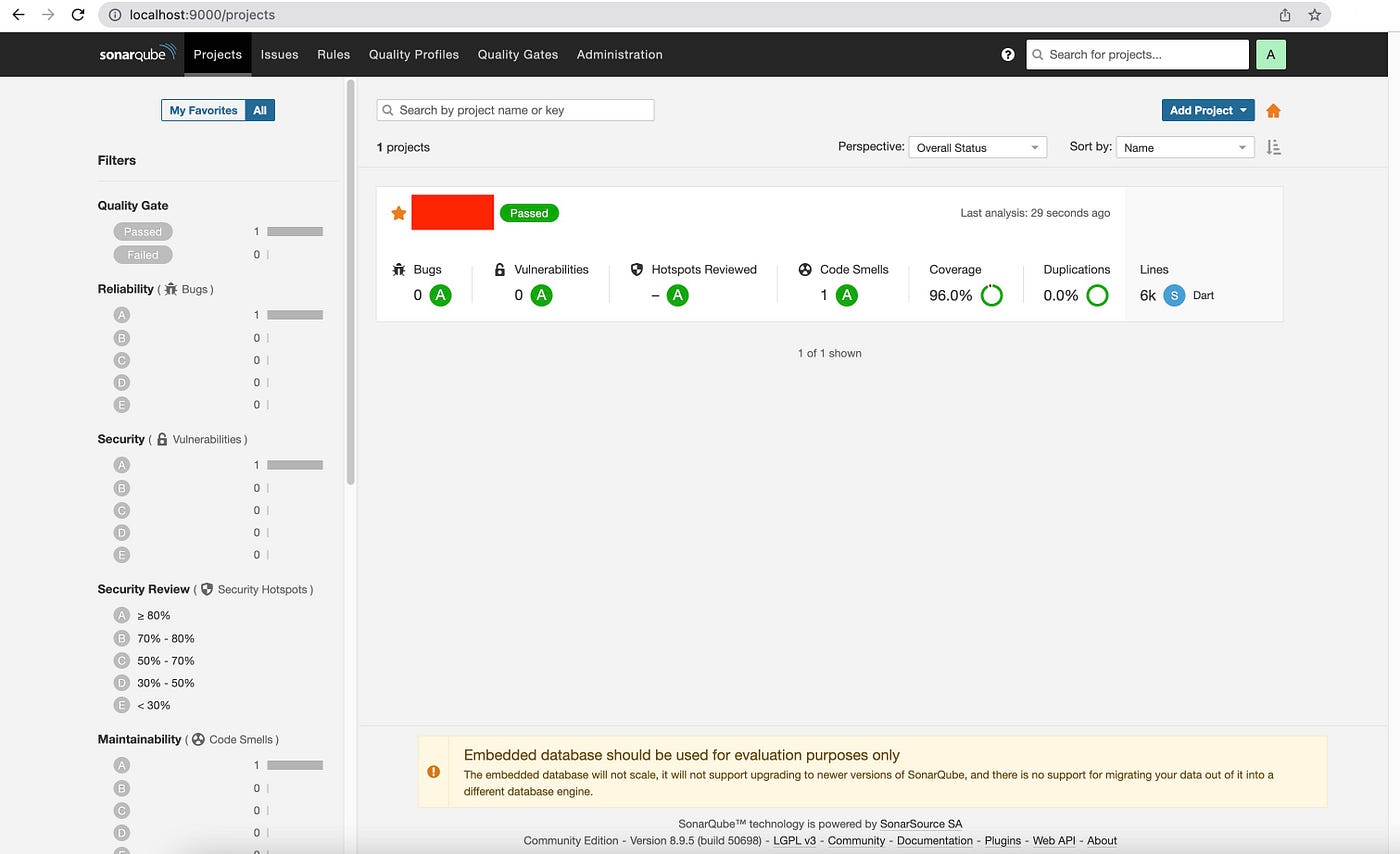Open the Issues tab
1400x854 pixels.
280,55
